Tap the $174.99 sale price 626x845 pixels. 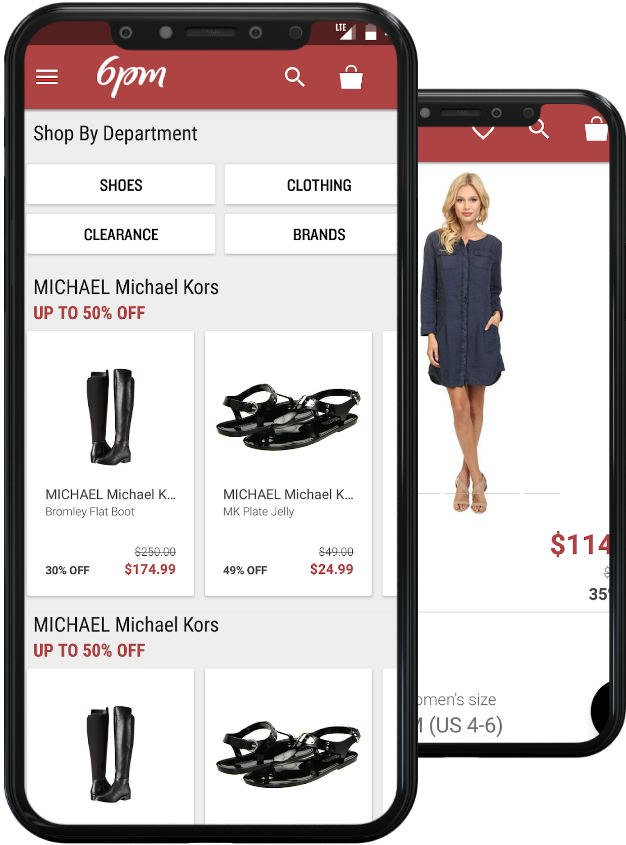[150, 569]
